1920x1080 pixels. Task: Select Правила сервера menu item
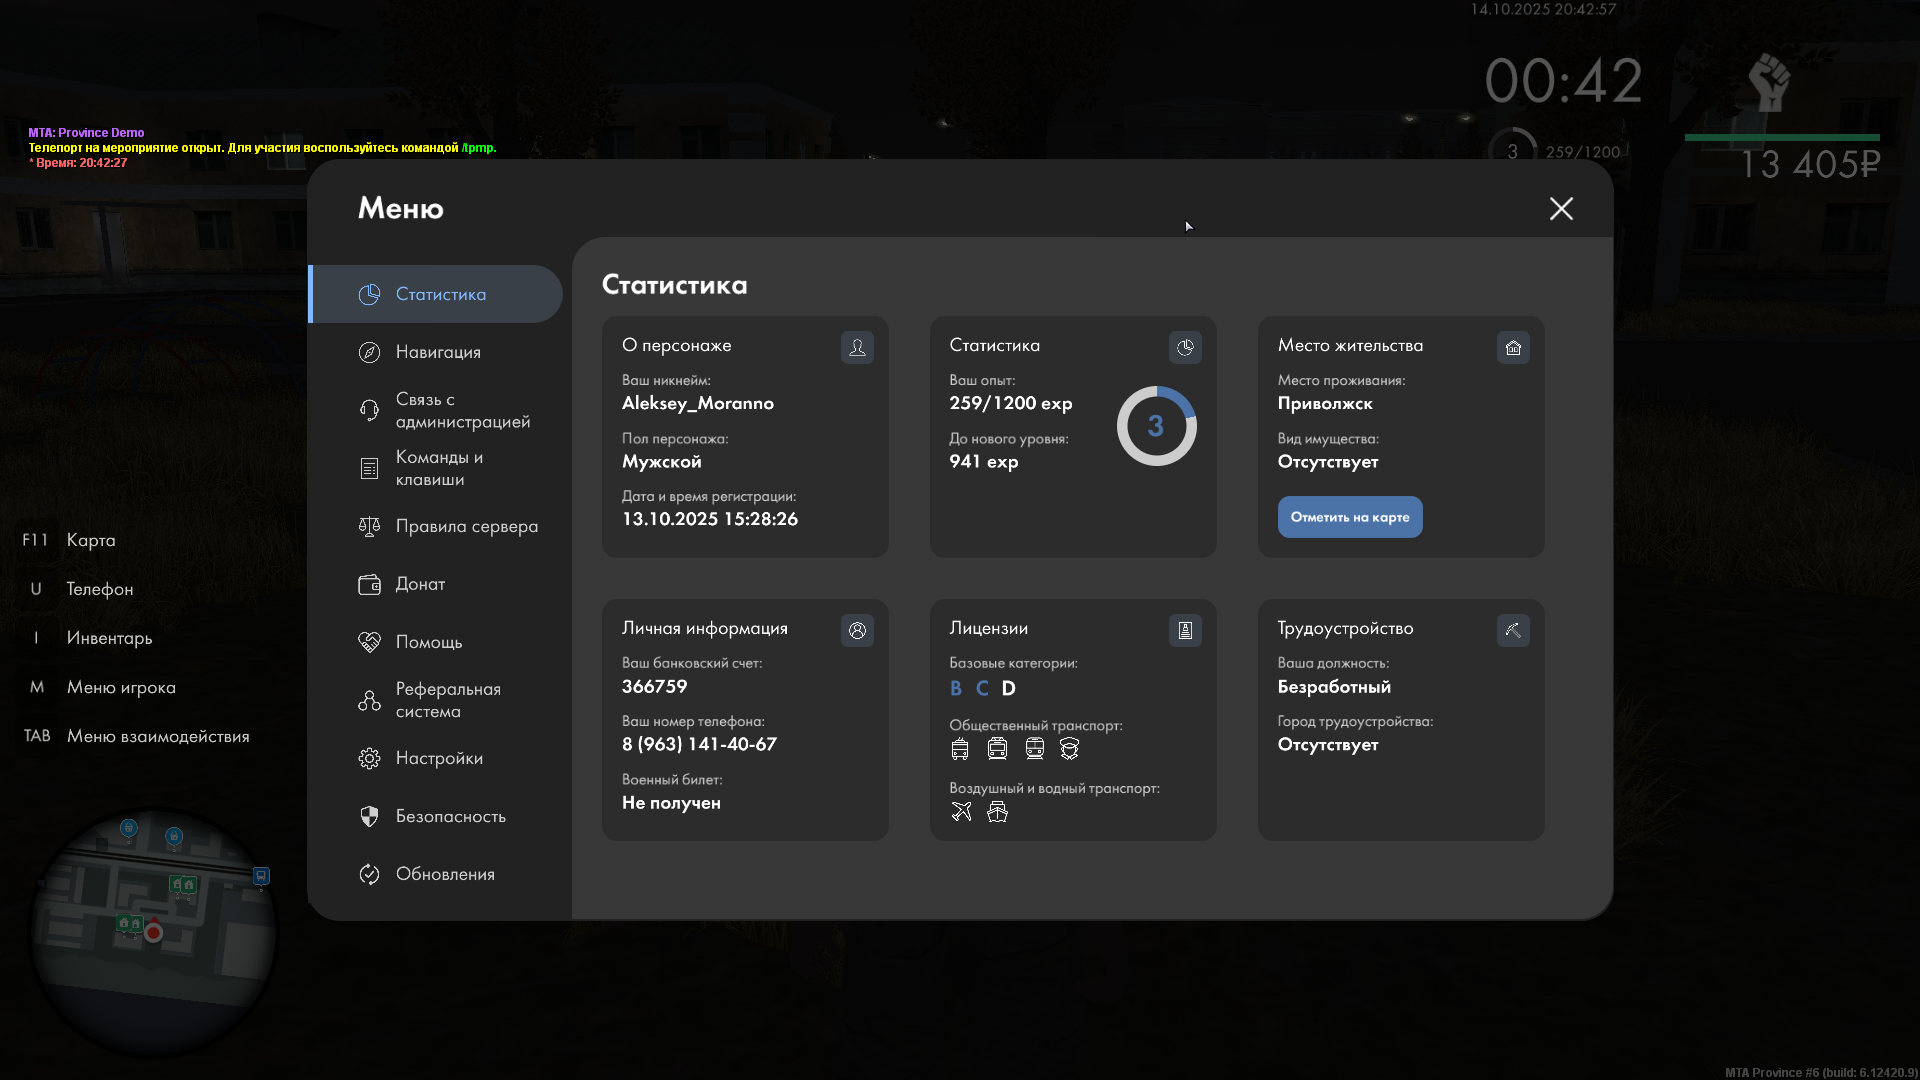click(466, 526)
